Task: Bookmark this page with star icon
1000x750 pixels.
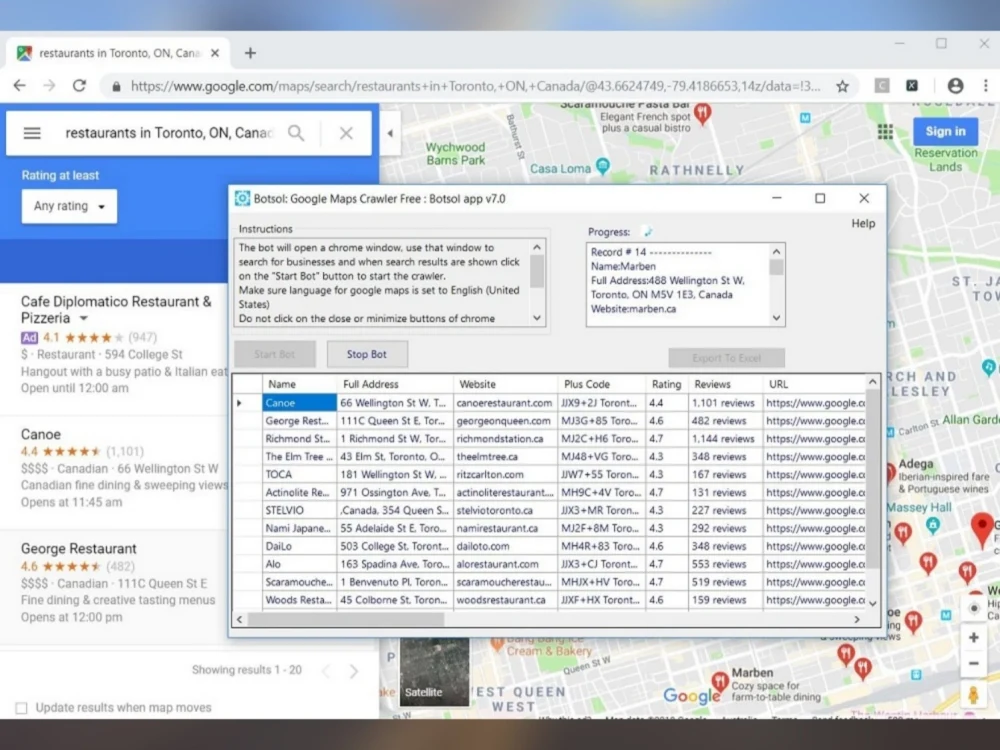Action: click(x=842, y=86)
